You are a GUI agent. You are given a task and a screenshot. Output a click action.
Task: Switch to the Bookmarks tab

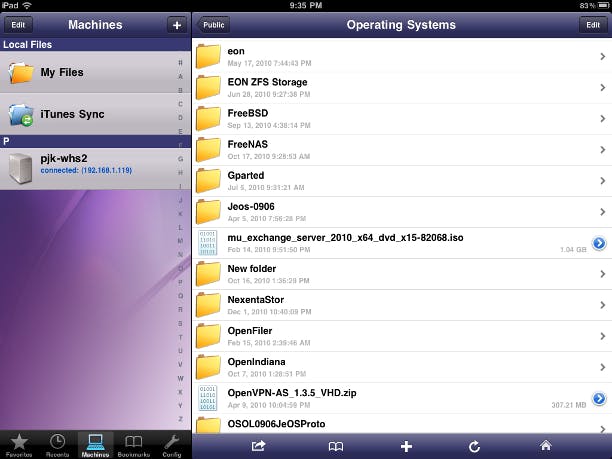(133, 445)
